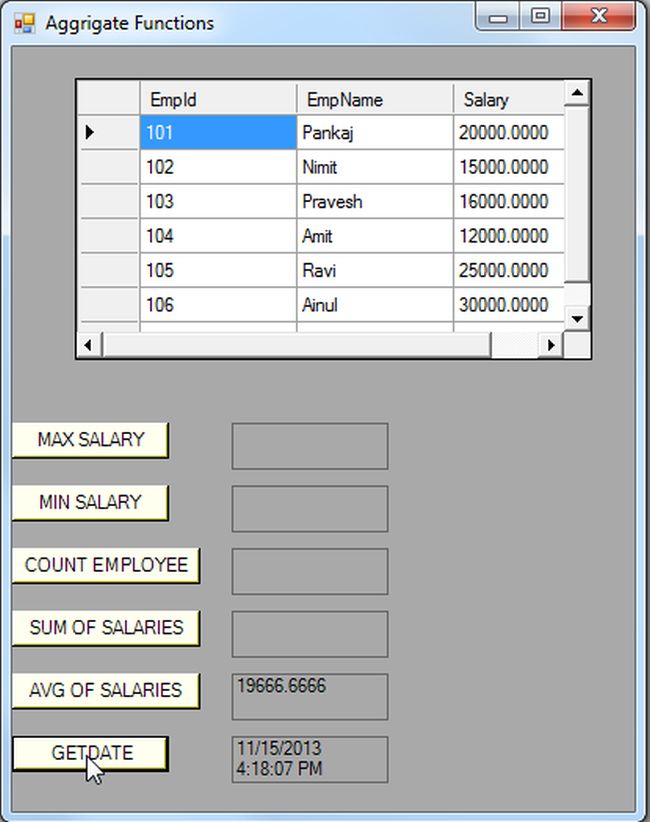Image resolution: width=650 pixels, height=822 pixels.
Task: Select salary cell 16000.0000
Action: (x=508, y=201)
